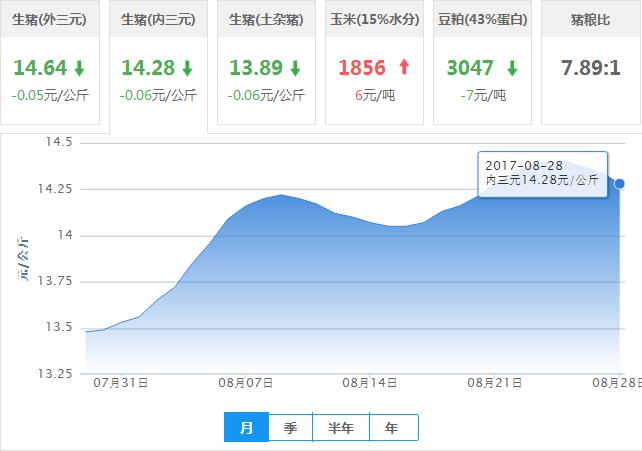Click the 08月21日 axis label
This screenshot has height=451, width=642.
[x=495, y=383]
